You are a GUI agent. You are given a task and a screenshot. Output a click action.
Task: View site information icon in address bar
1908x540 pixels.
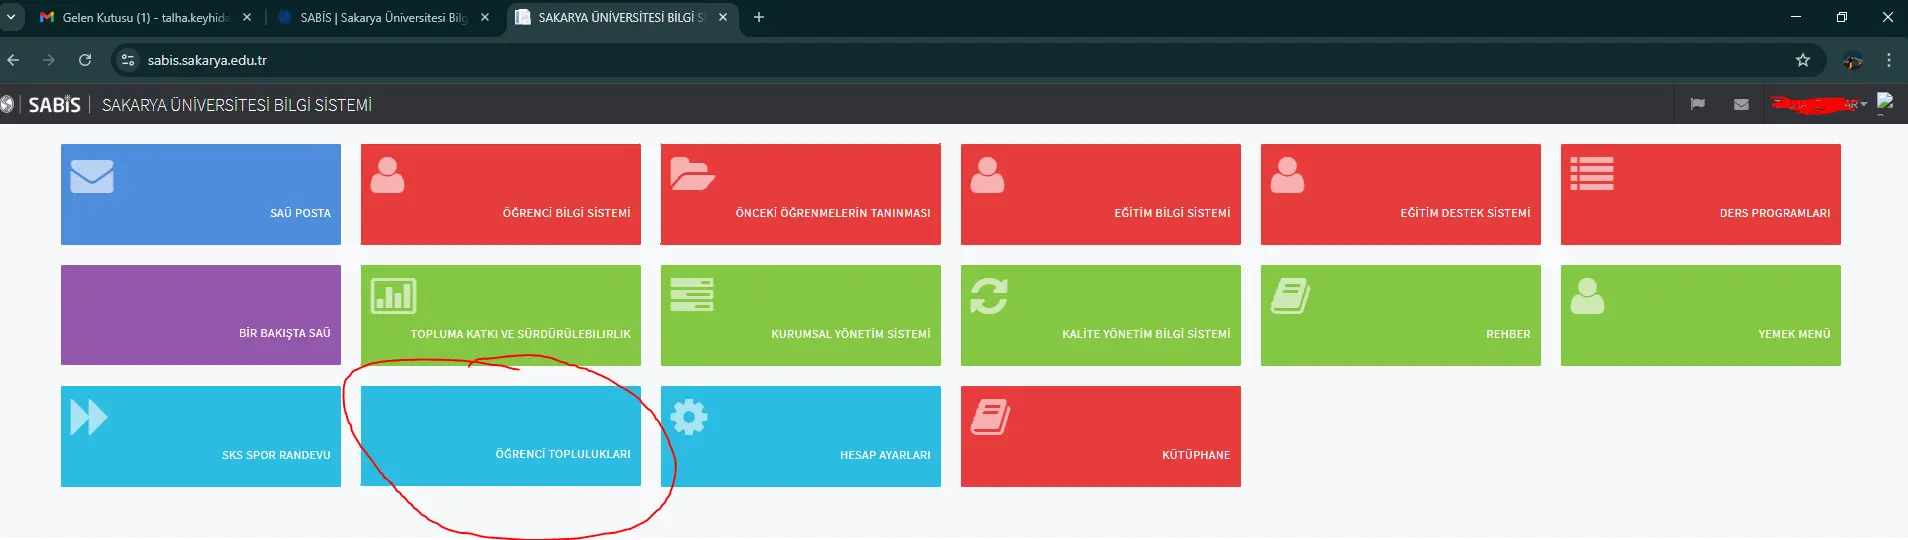coord(127,60)
